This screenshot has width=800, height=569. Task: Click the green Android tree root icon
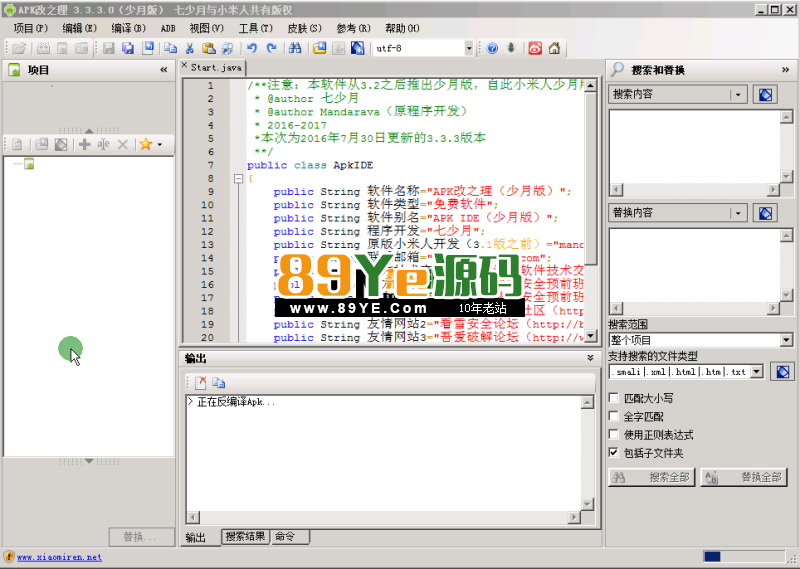pos(29,164)
